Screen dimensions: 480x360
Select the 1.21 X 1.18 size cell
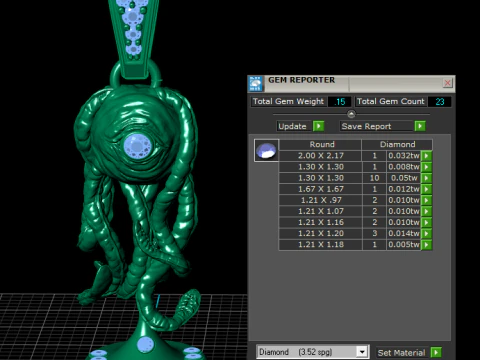[320, 245]
